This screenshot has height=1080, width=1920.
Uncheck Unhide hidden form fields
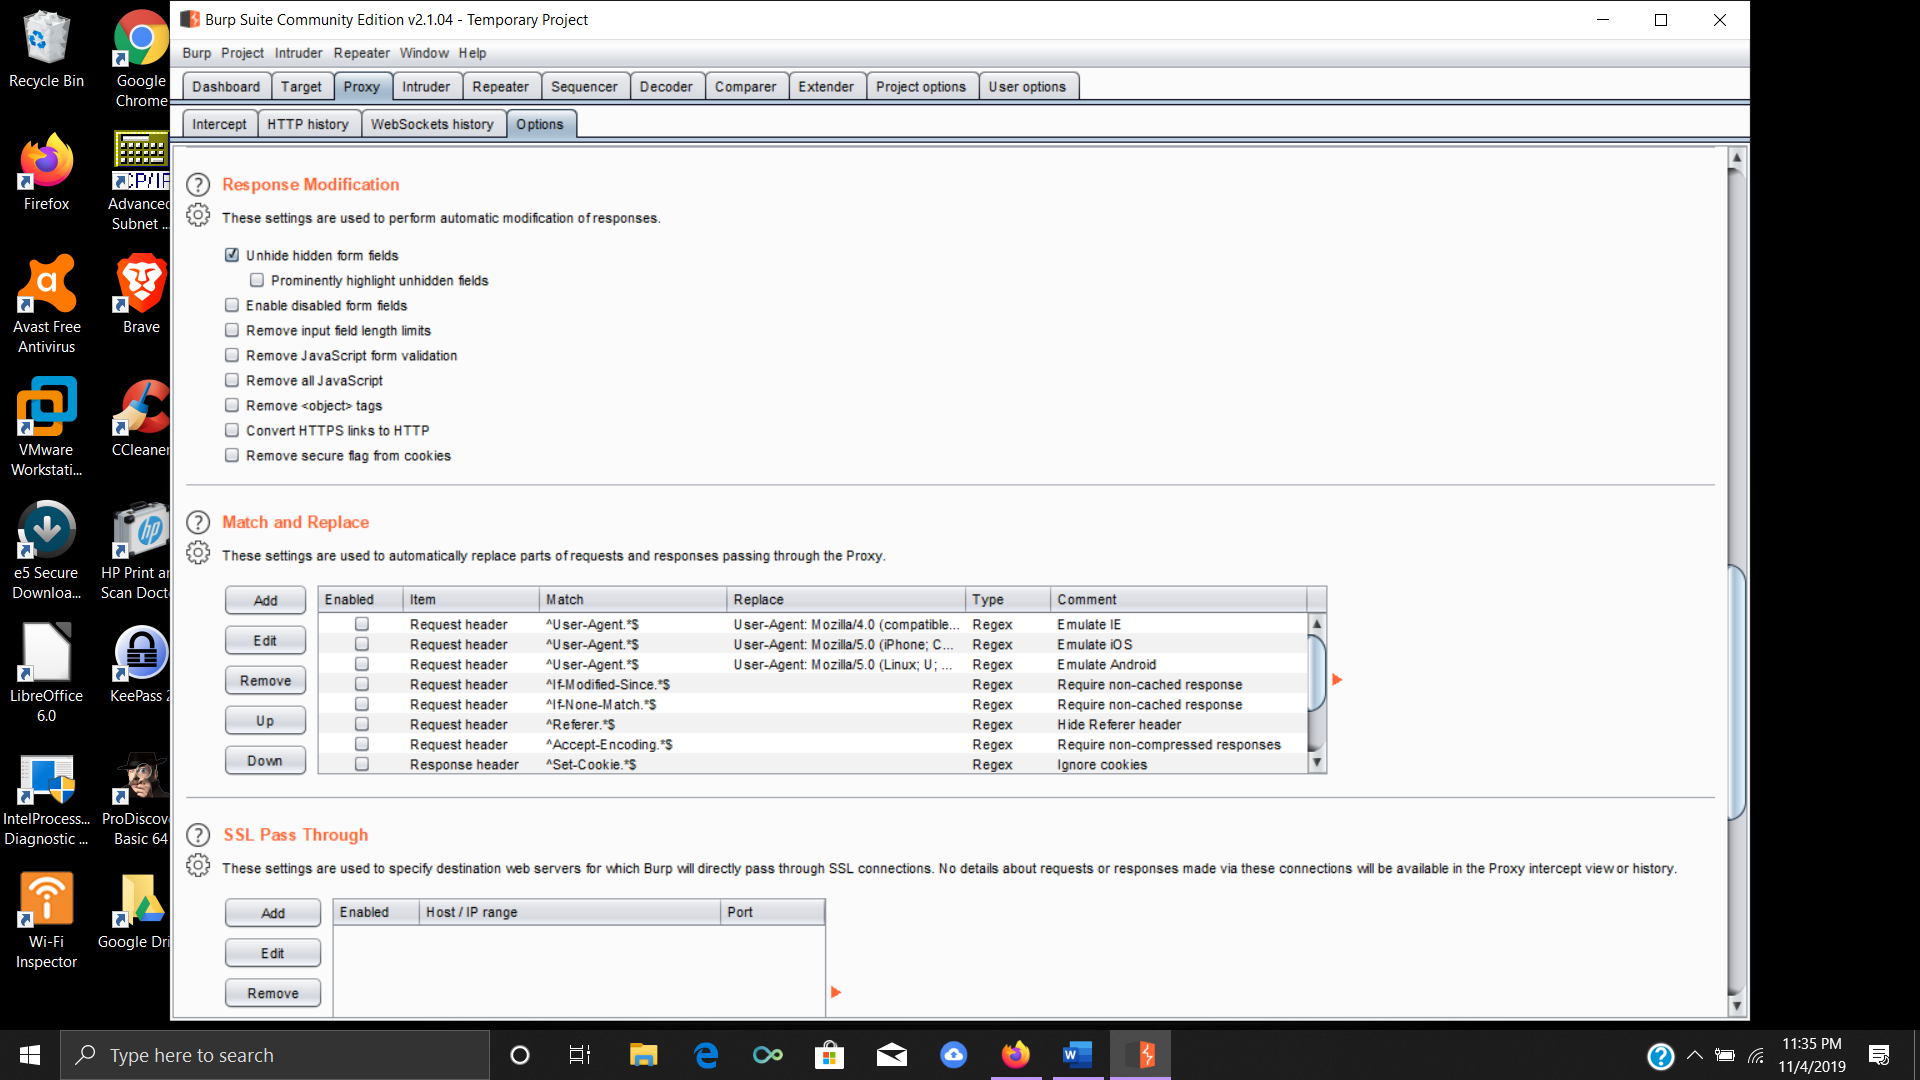click(232, 255)
